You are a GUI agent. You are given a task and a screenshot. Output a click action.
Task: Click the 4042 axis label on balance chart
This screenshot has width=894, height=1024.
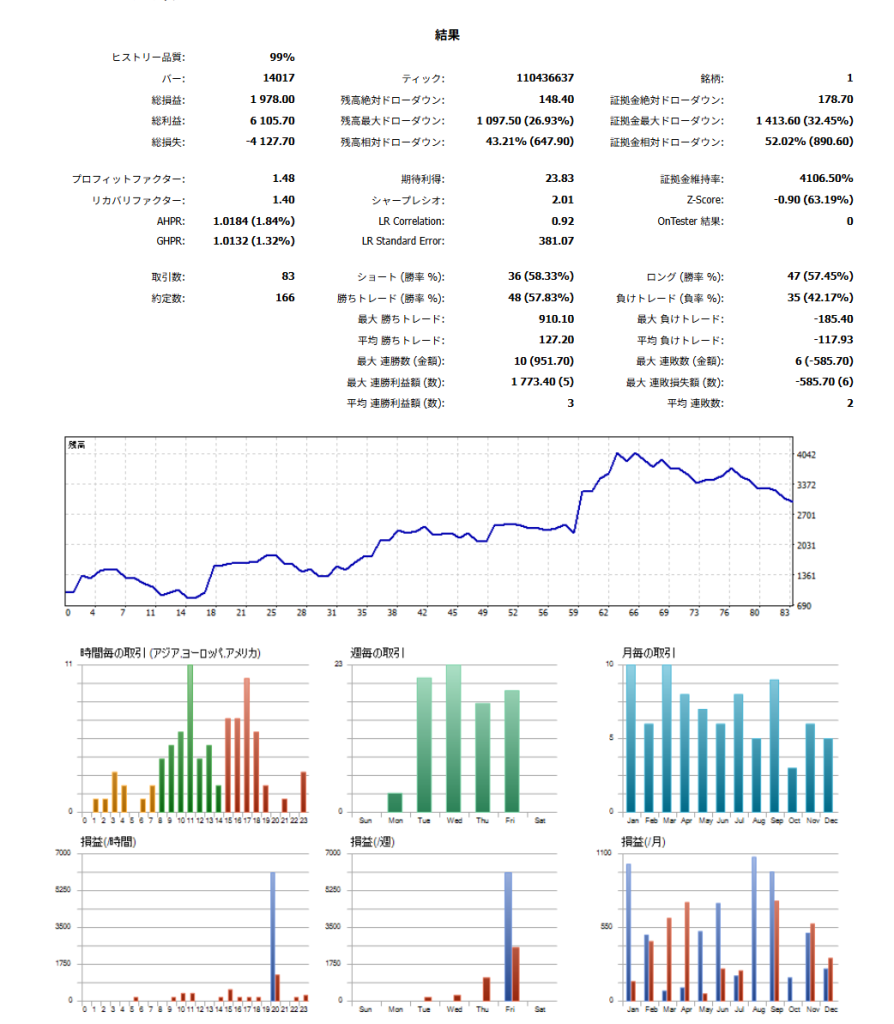807,455
